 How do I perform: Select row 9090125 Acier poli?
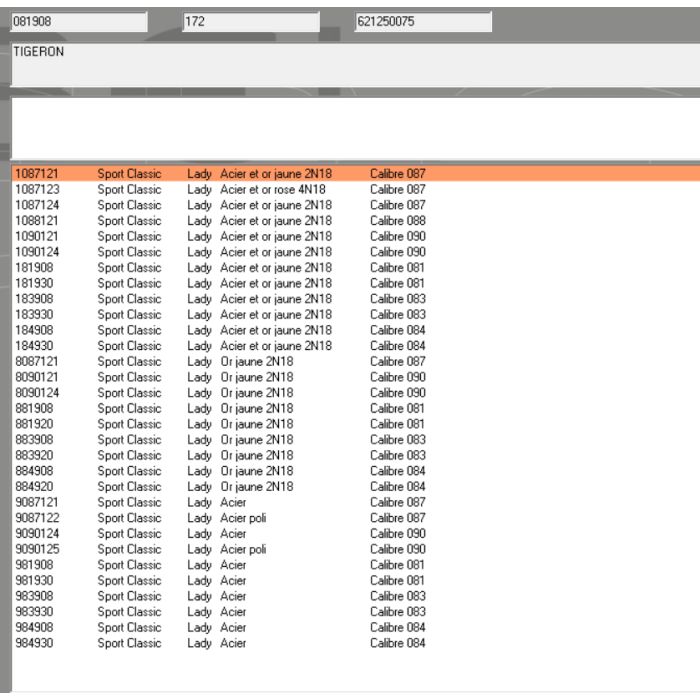pyautogui.click(x=355, y=549)
